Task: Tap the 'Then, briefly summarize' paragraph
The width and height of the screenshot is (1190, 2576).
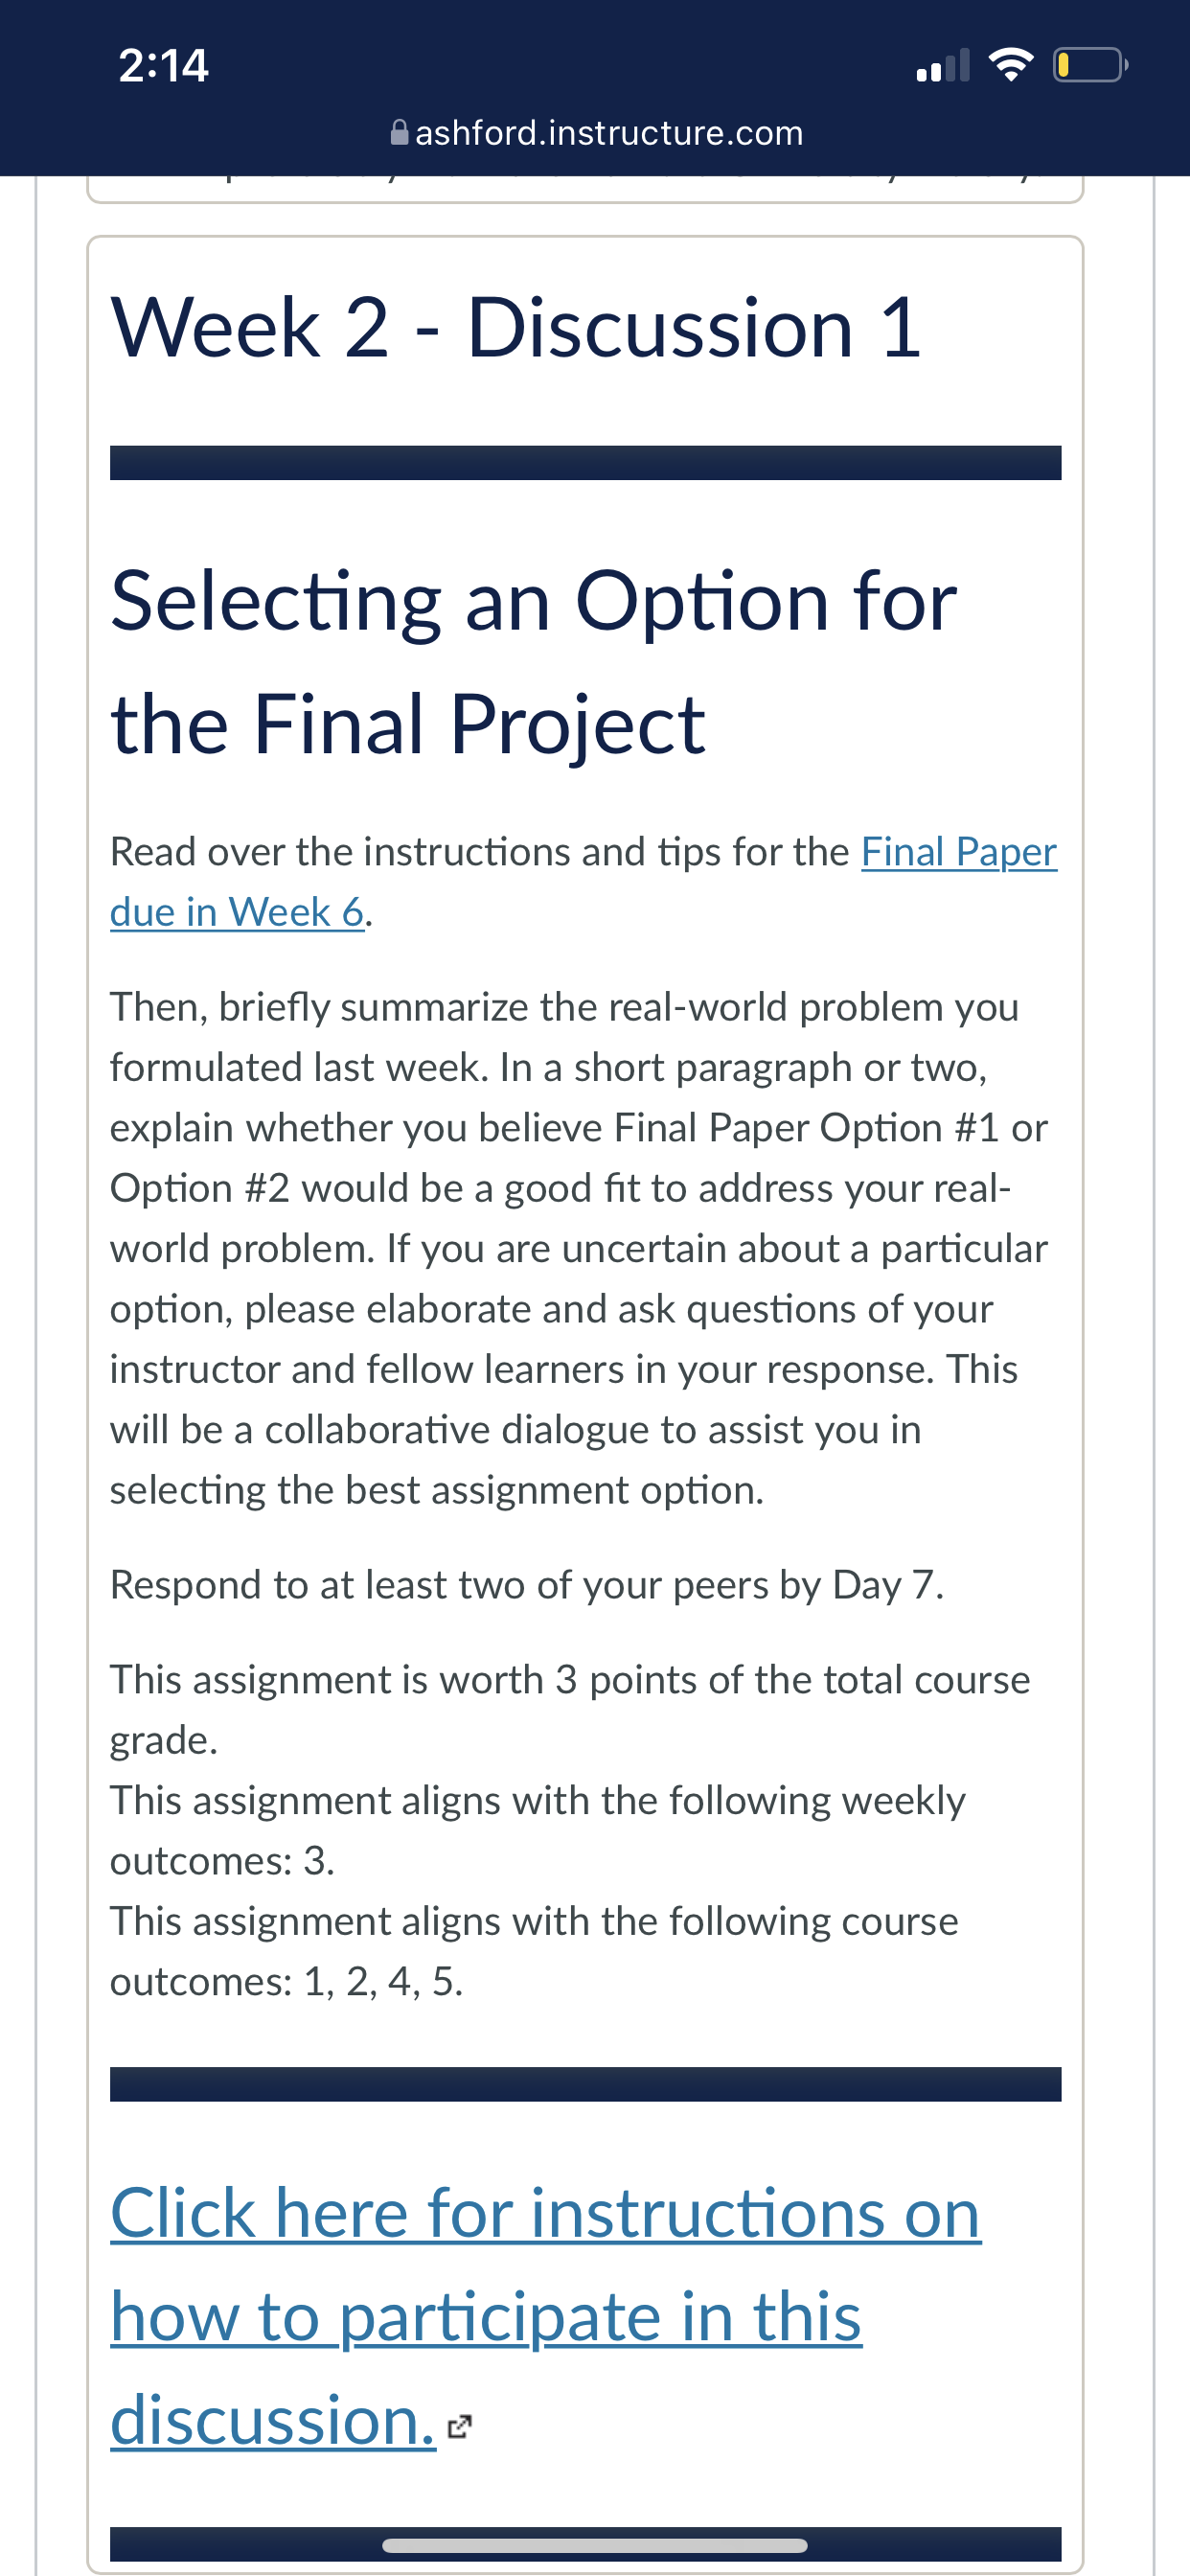Action: pos(579,1248)
